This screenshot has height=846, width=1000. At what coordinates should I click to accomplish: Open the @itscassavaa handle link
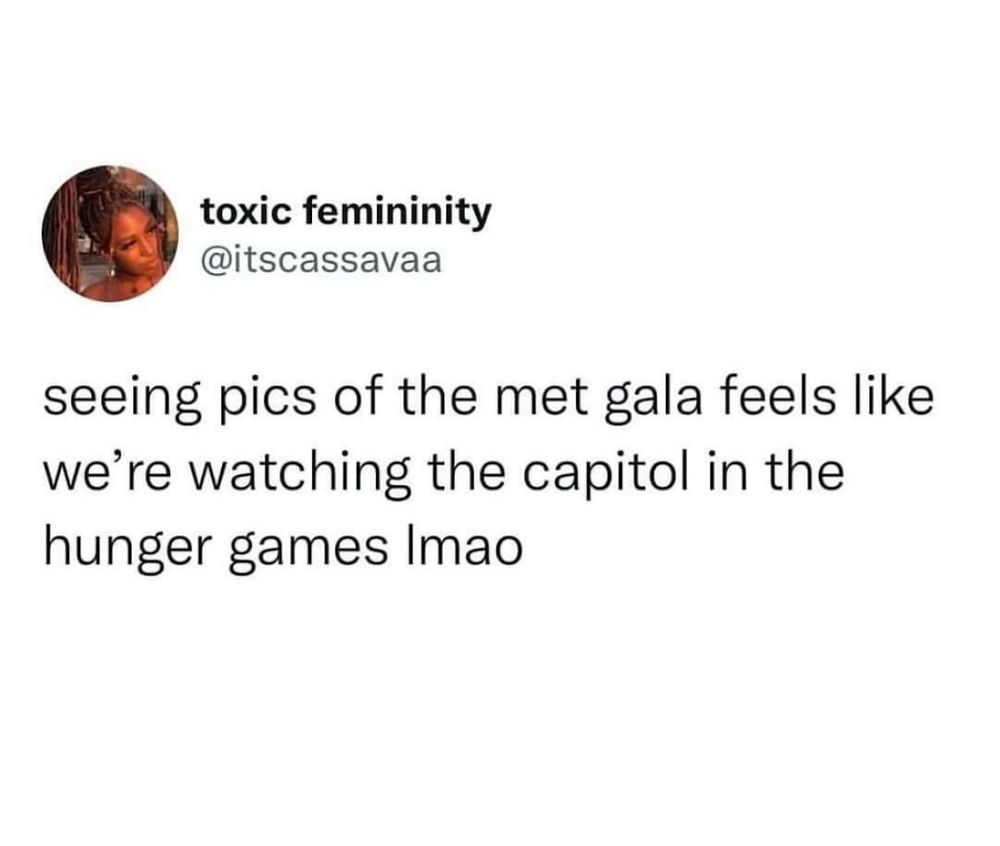pos(321,261)
